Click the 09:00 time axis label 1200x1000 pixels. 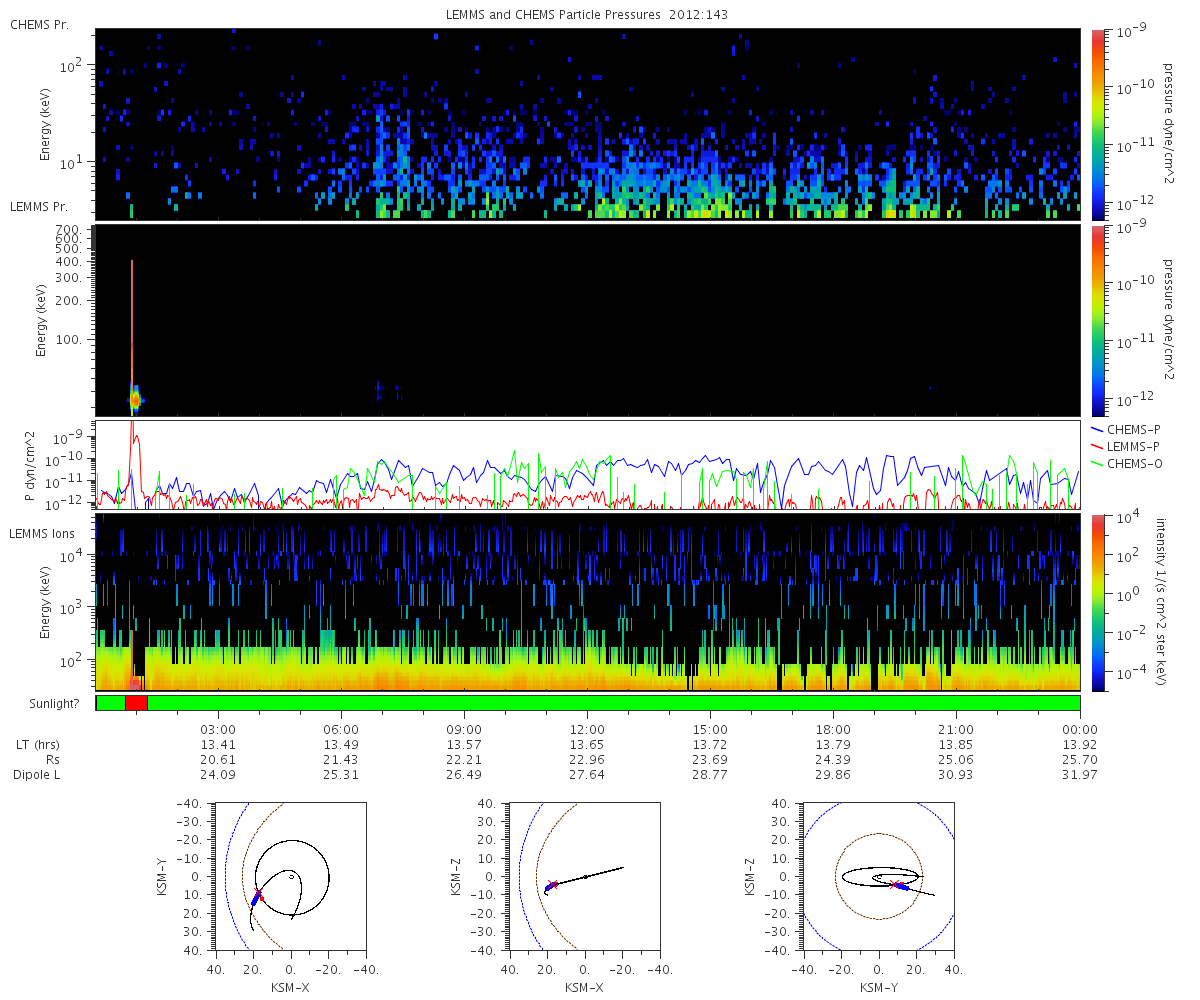point(464,729)
